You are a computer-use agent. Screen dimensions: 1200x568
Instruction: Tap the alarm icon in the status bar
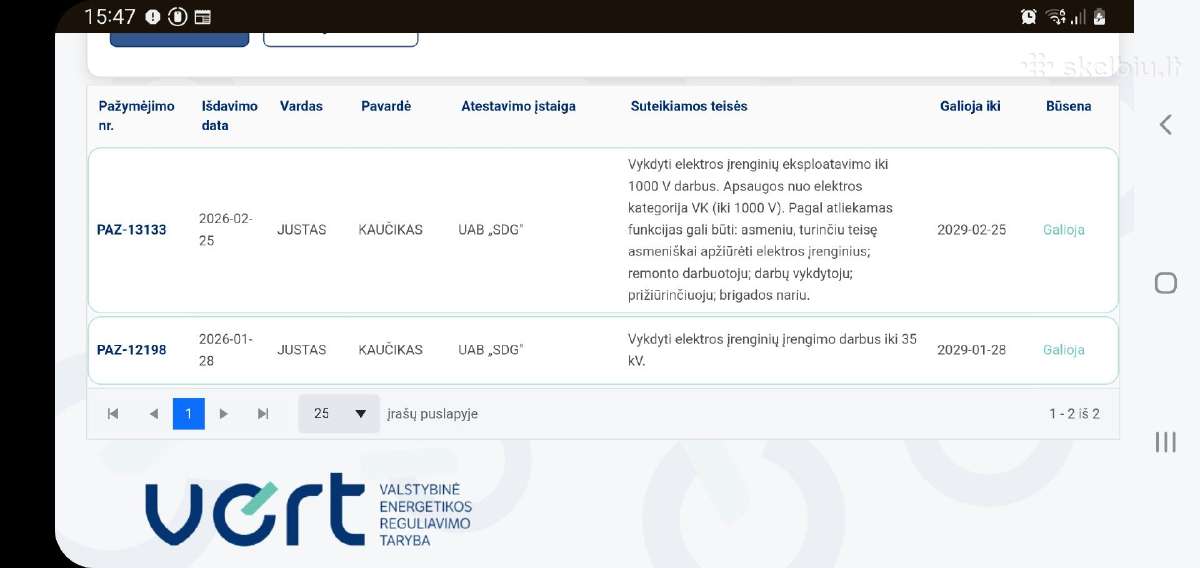pos(1028,16)
